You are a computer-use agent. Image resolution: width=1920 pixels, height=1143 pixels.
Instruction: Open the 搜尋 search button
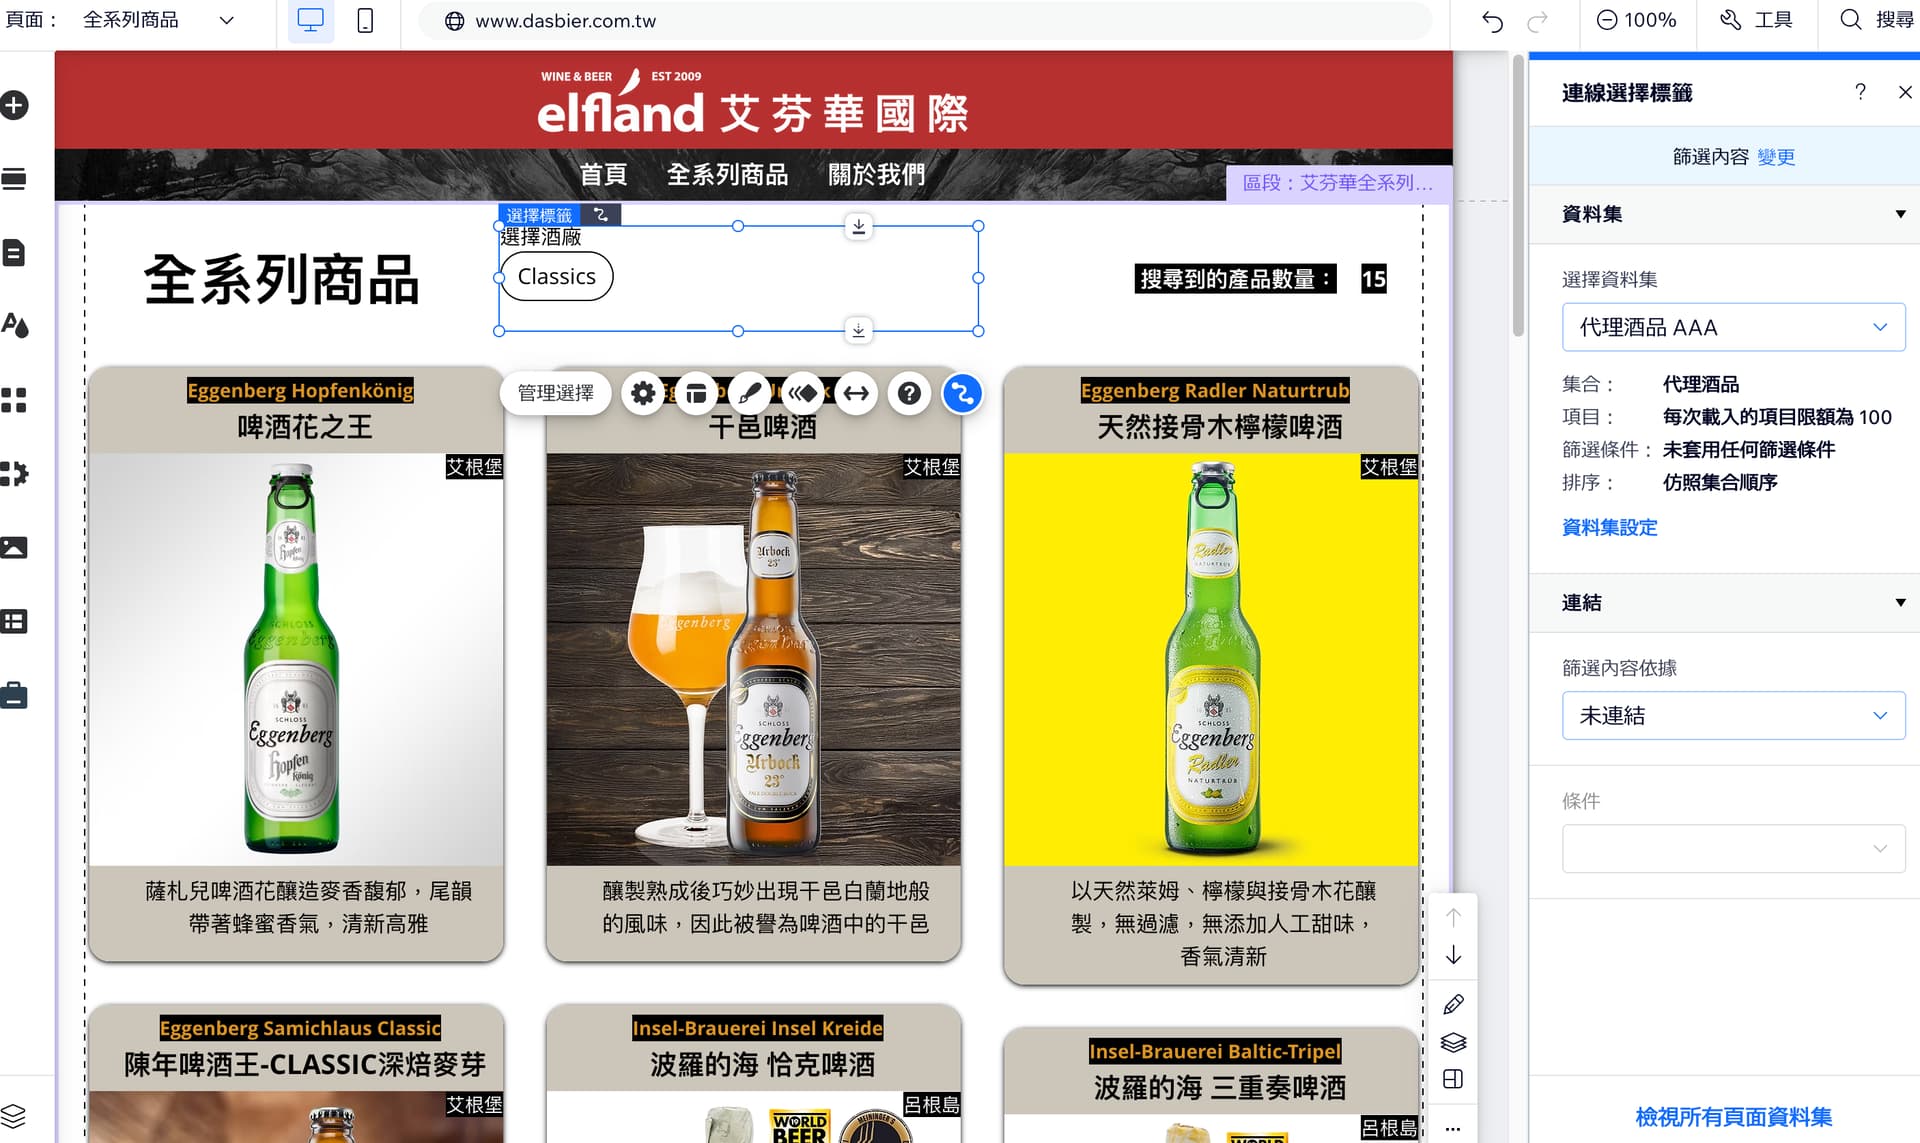point(1877,20)
